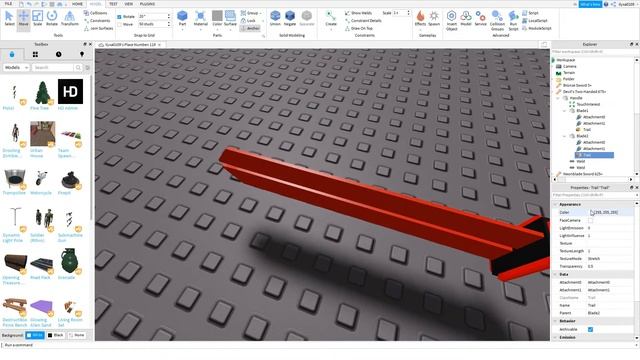Set Toolbox background to White
The width and height of the screenshot is (640, 360).
click(35, 335)
